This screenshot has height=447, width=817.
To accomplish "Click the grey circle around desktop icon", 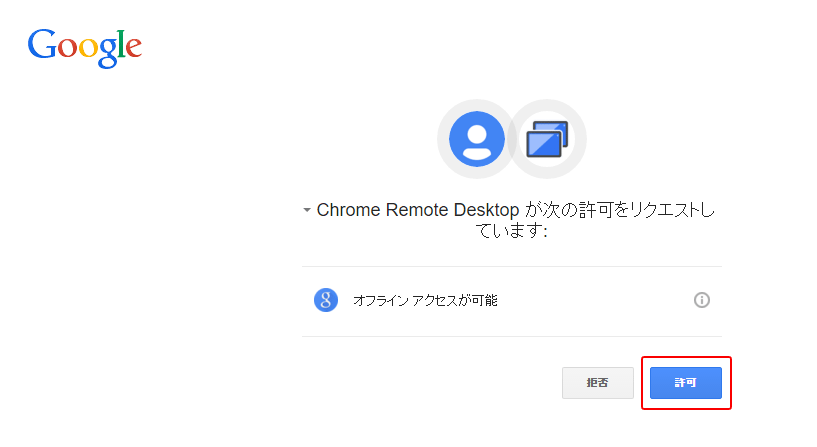I will pyautogui.click(x=547, y=139).
